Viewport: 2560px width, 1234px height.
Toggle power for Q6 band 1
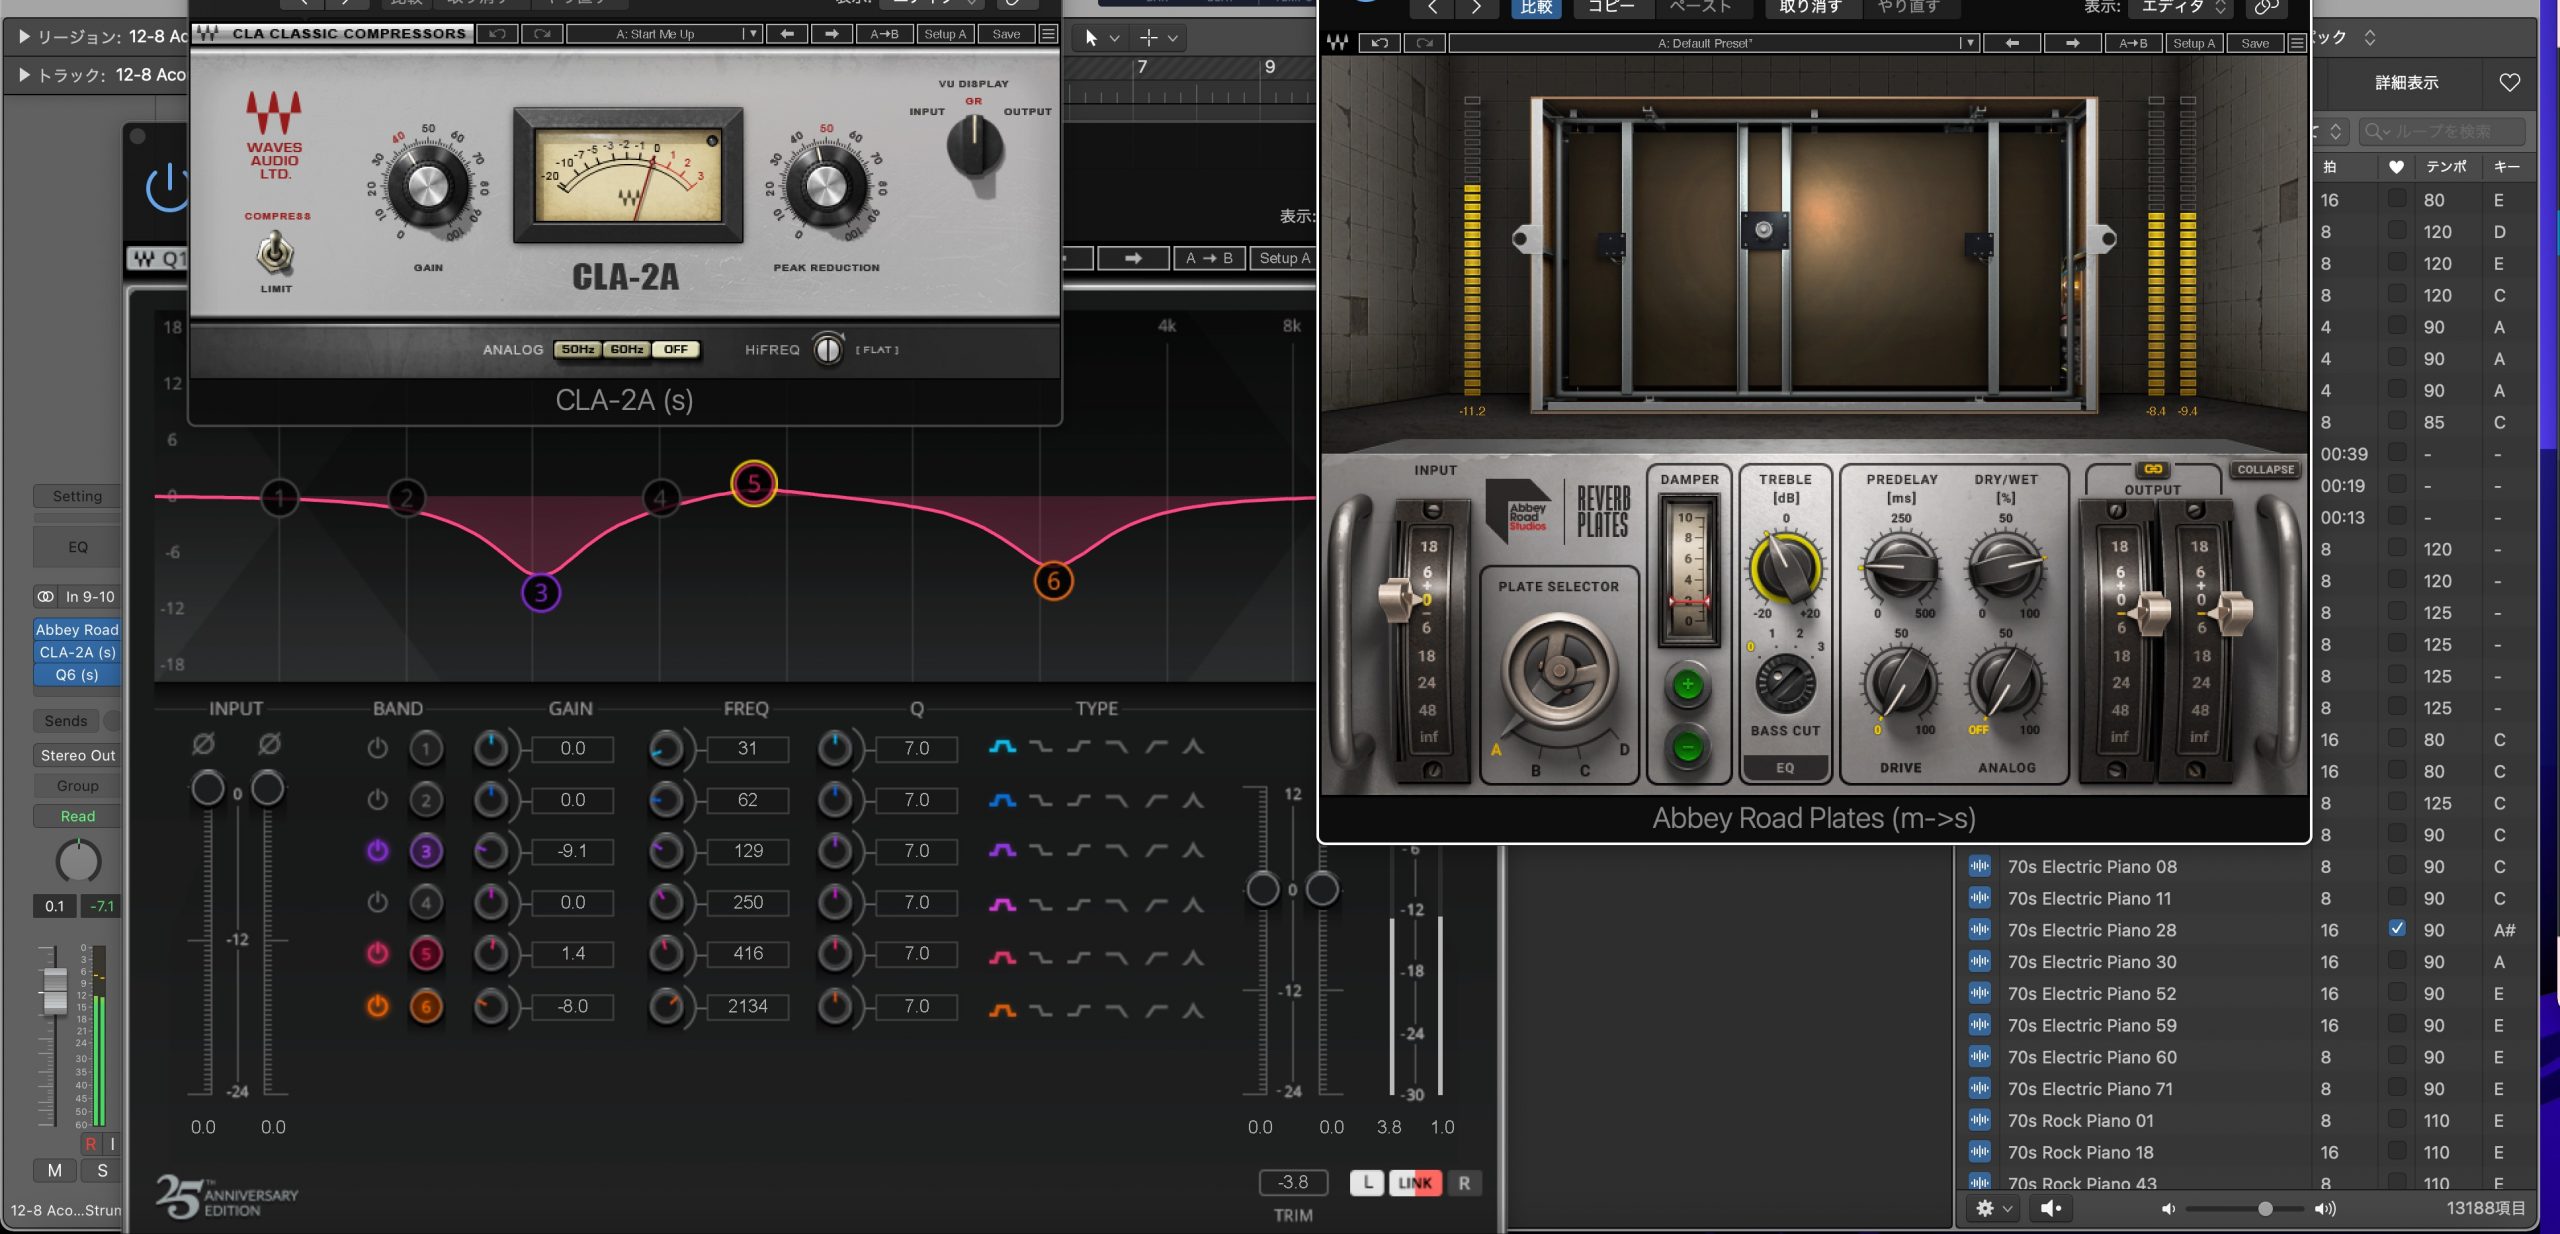click(377, 748)
